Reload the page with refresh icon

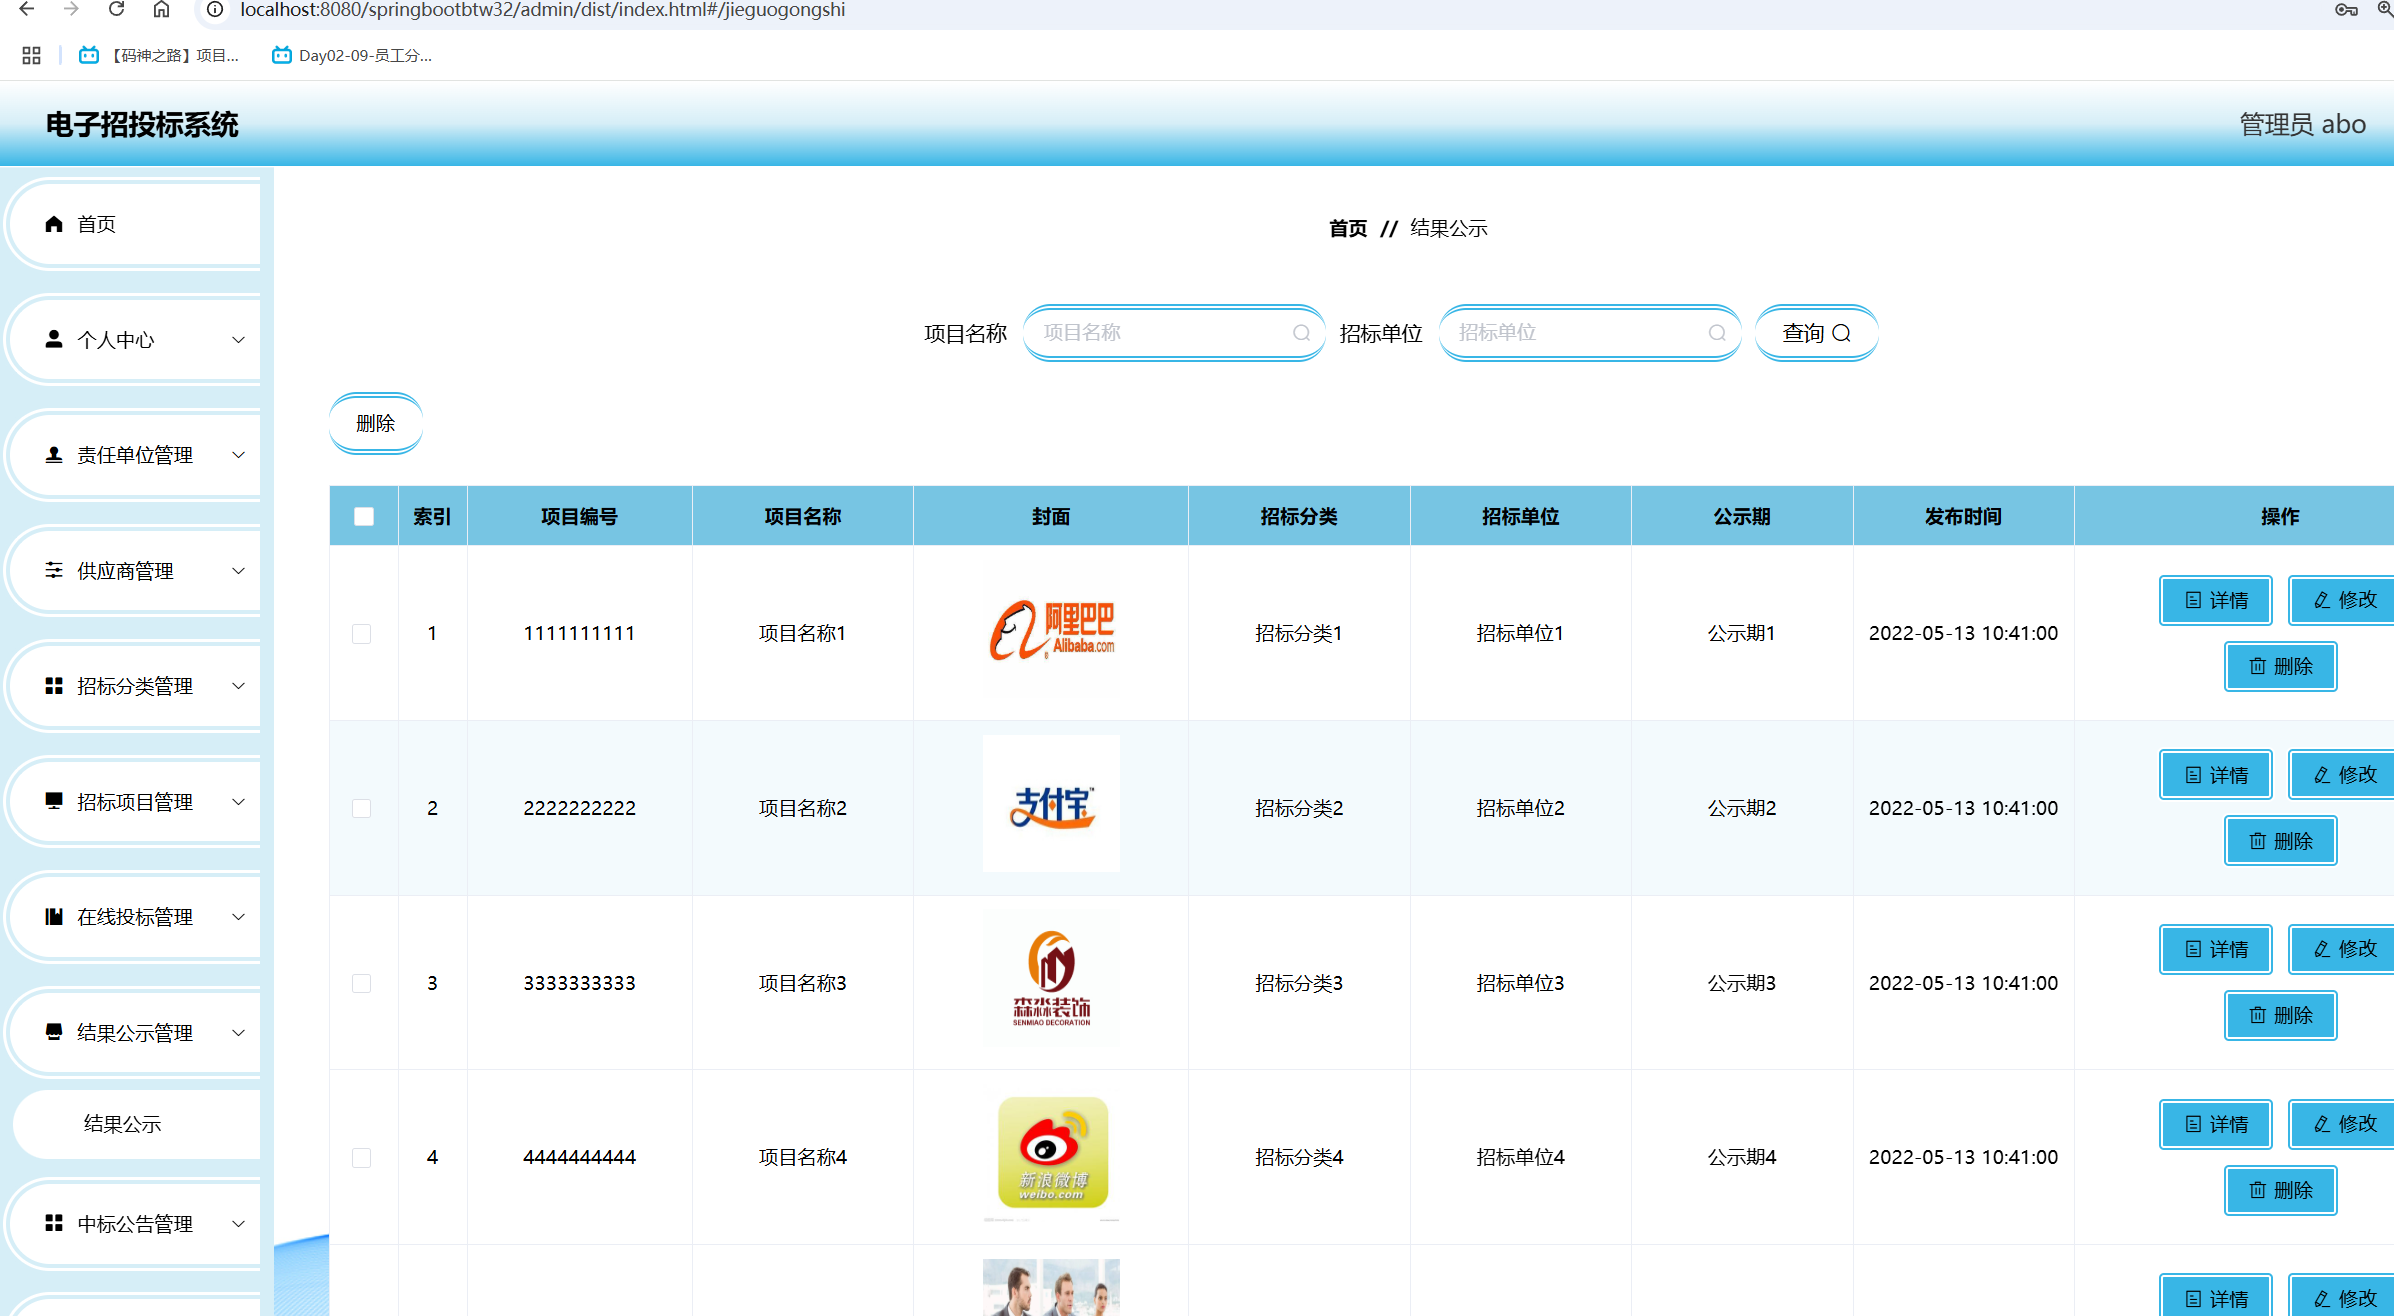(x=116, y=9)
